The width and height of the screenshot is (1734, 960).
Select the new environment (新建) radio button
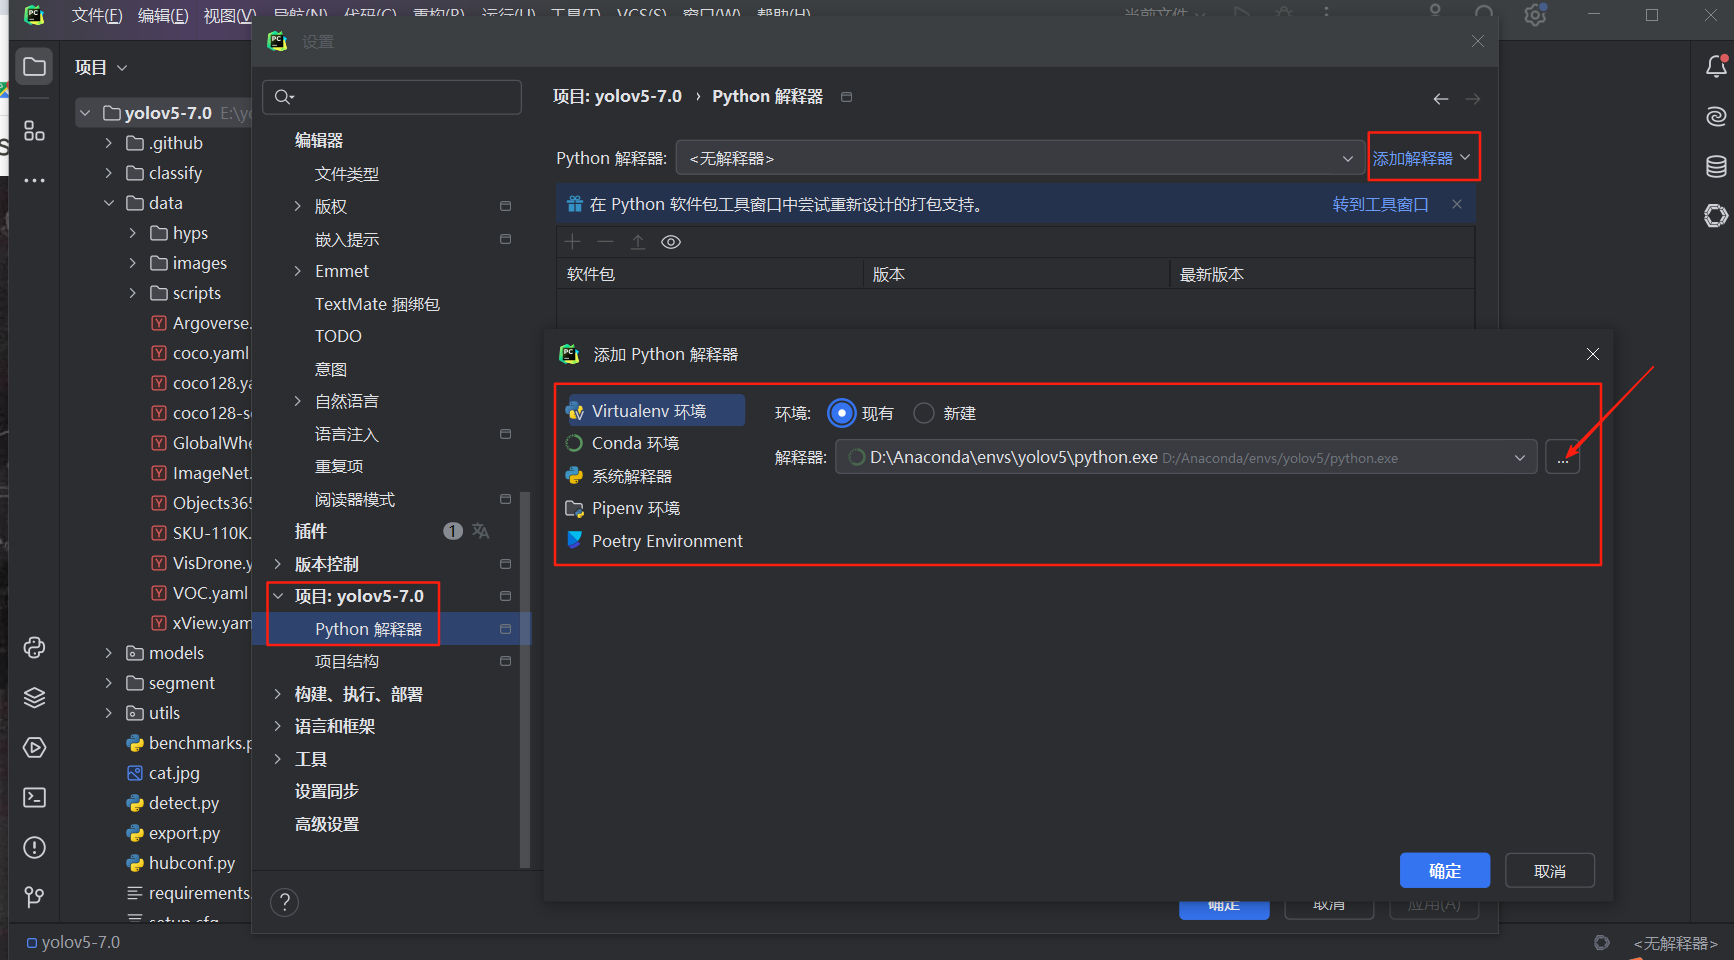[x=924, y=413]
